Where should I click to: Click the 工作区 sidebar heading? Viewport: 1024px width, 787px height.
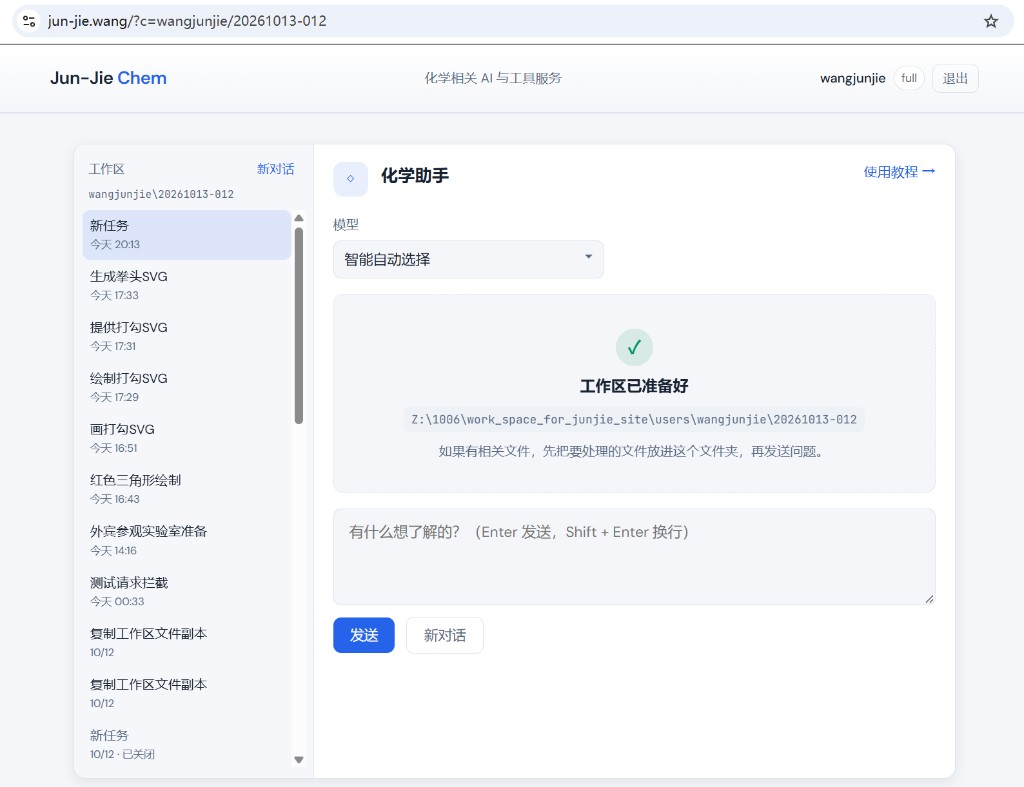pyautogui.click(x=106, y=169)
